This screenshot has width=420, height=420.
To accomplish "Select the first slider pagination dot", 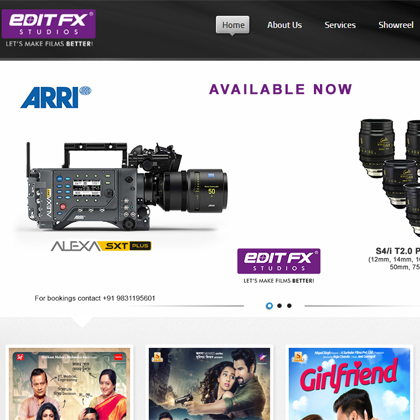I will click(269, 306).
